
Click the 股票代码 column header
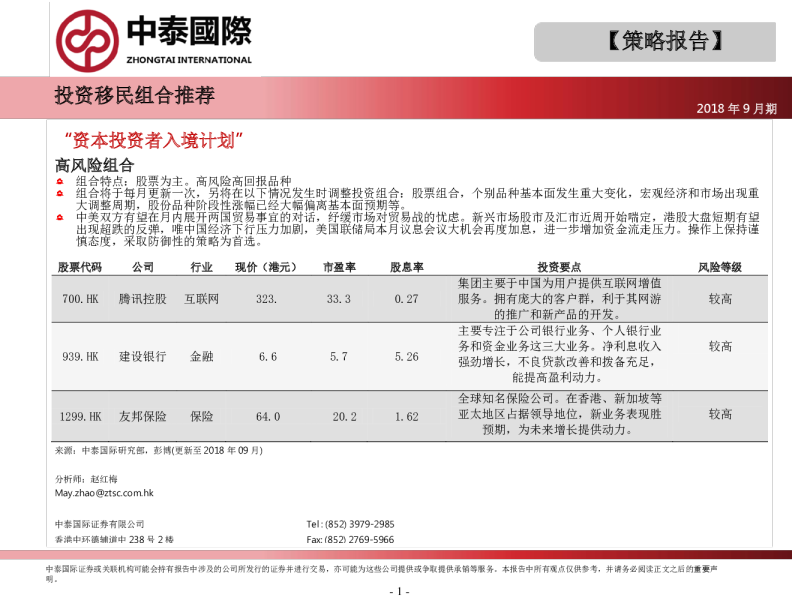tap(80, 267)
